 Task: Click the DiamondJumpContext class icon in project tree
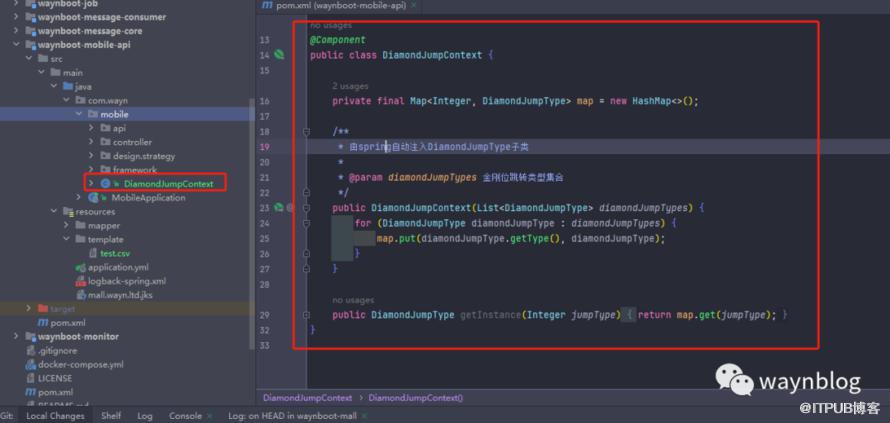(104, 184)
